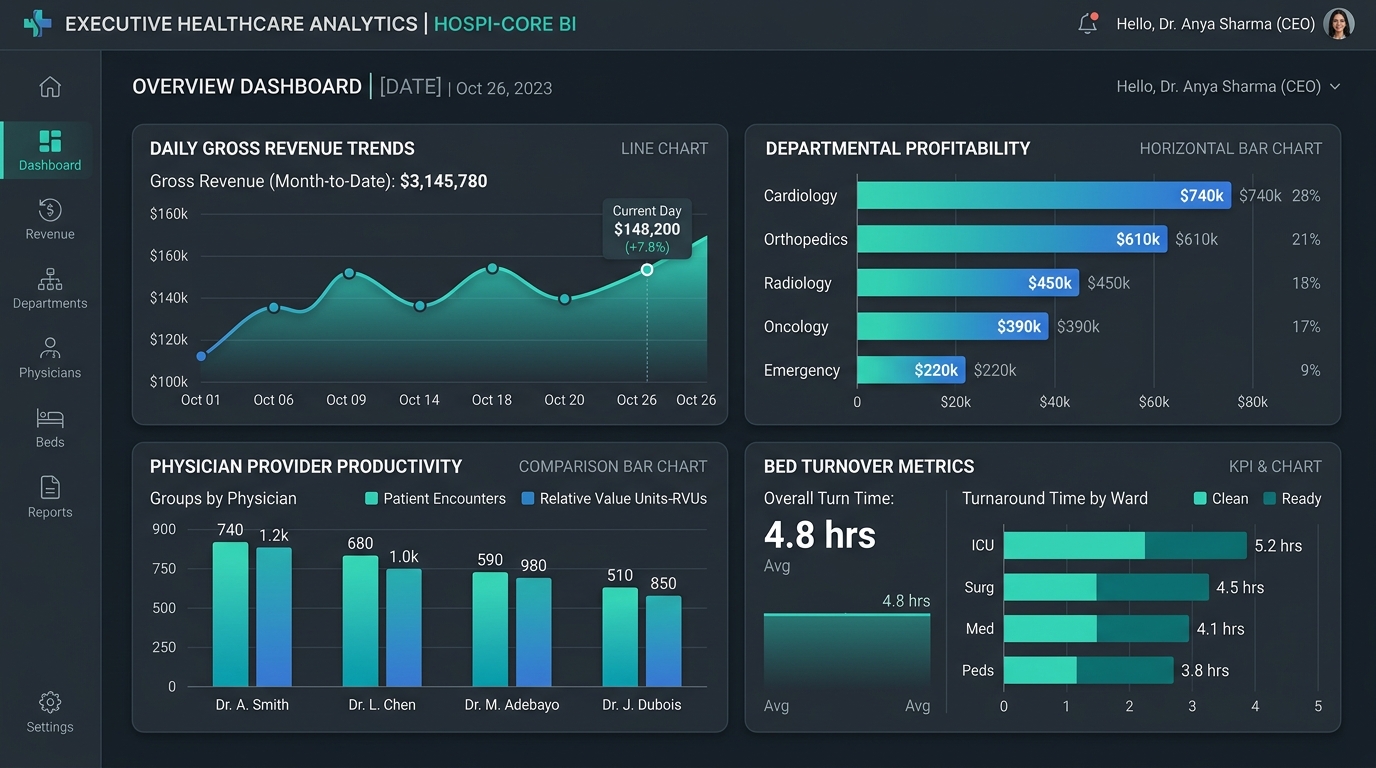Click the Med 4.1 hrs bar
The image size is (1376, 768).
pyautogui.click(x=1096, y=629)
